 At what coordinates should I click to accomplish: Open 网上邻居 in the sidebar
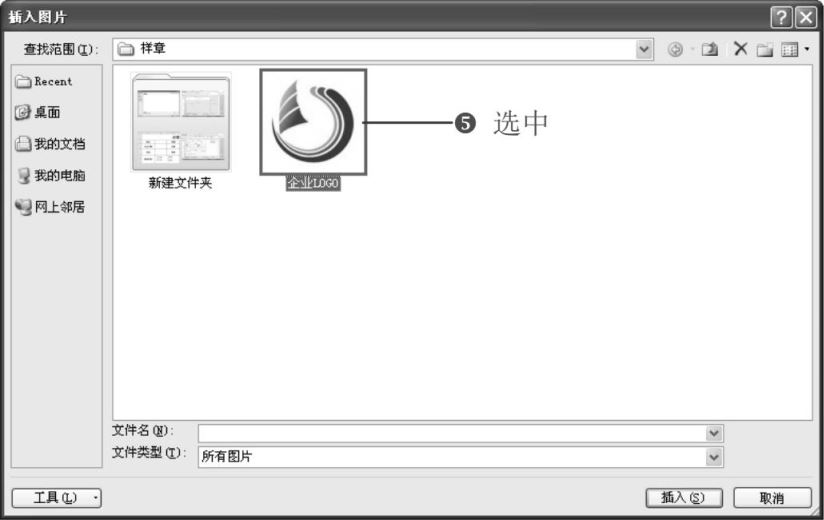click(x=50, y=207)
